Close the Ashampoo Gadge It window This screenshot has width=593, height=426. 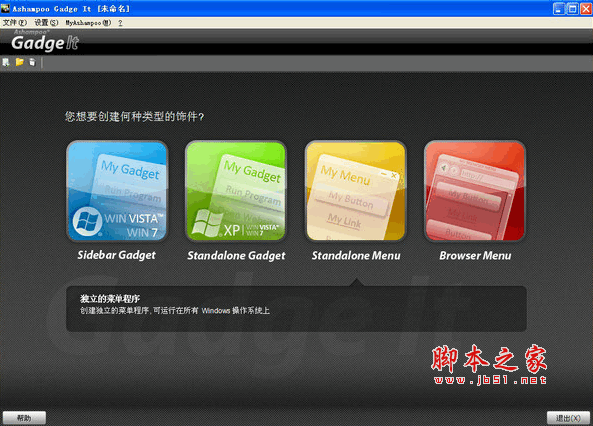pyautogui.click(x=586, y=9)
